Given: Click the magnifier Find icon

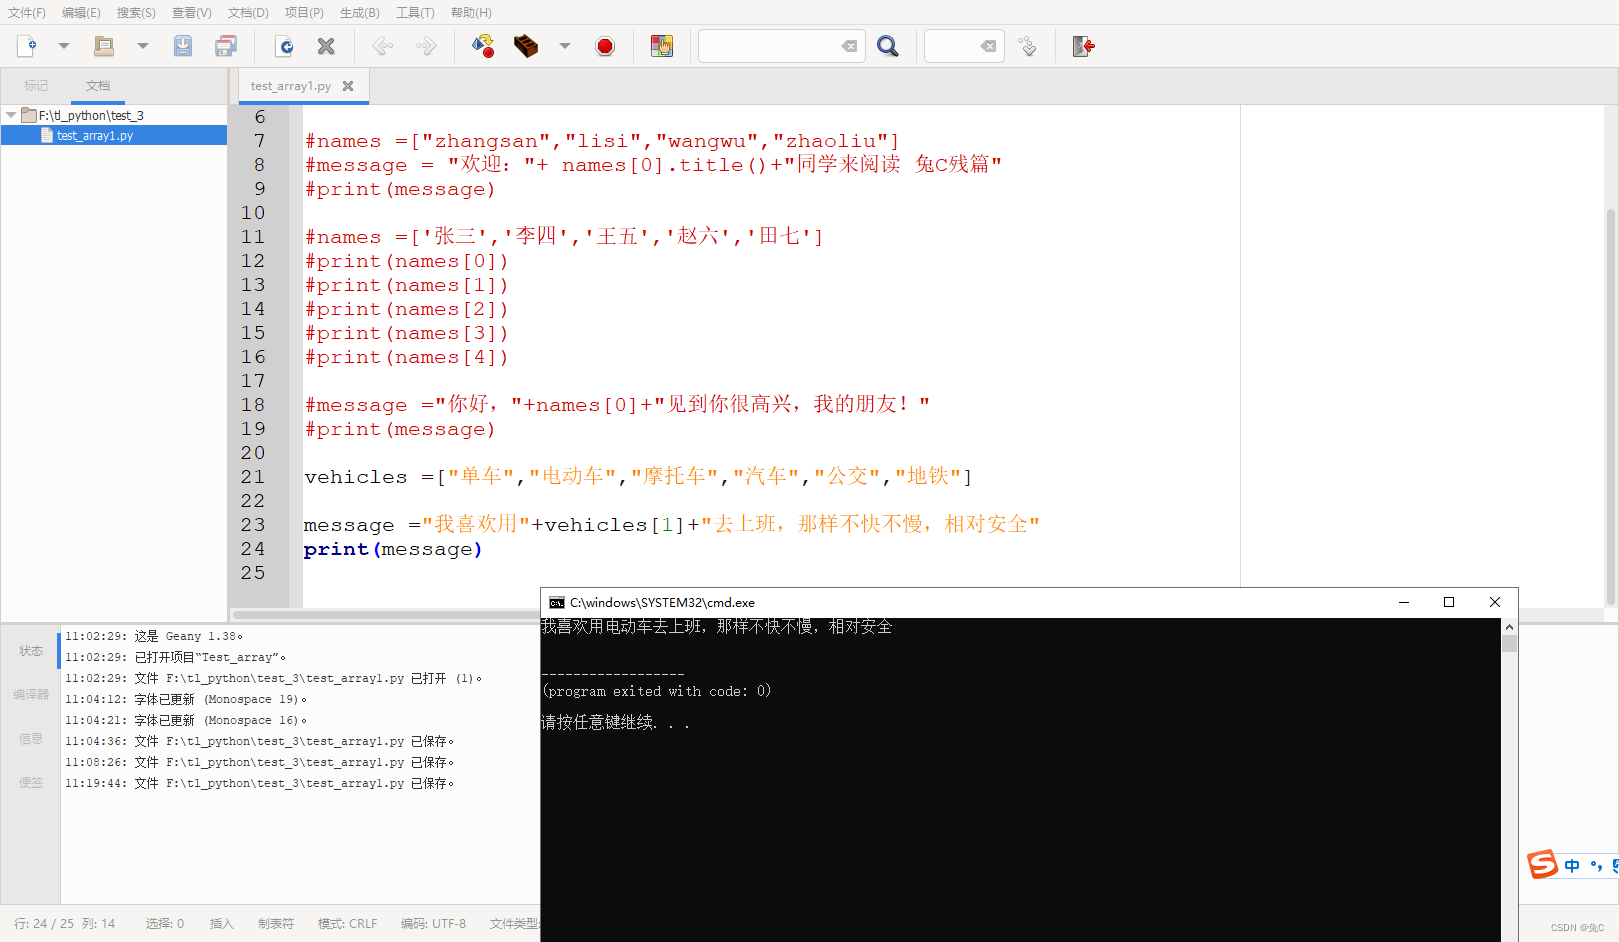Looking at the screenshot, I should coord(888,46).
